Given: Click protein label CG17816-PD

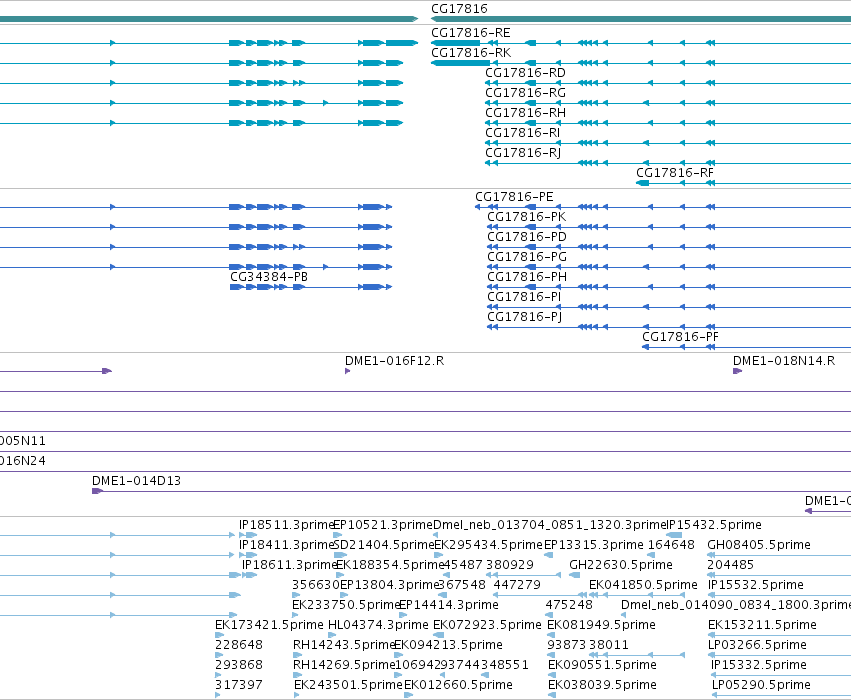Looking at the screenshot, I should click(526, 237).
